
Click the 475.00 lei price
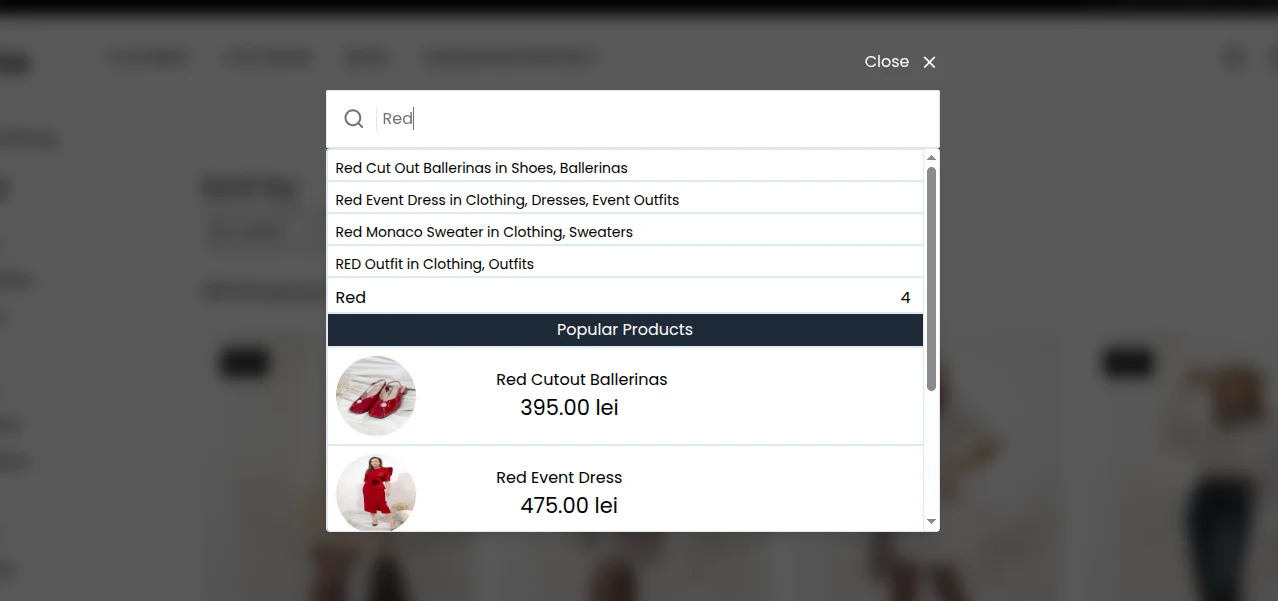coord(569,506)
